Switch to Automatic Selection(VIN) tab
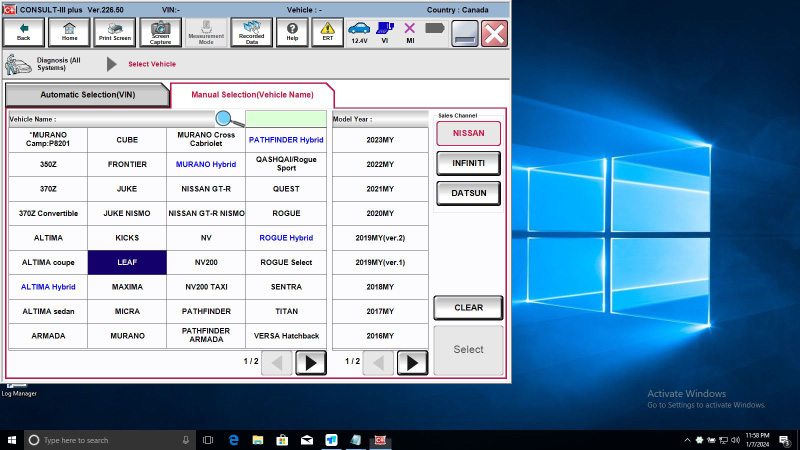This screenshot has height=450, width=800. tap(87, 95)
